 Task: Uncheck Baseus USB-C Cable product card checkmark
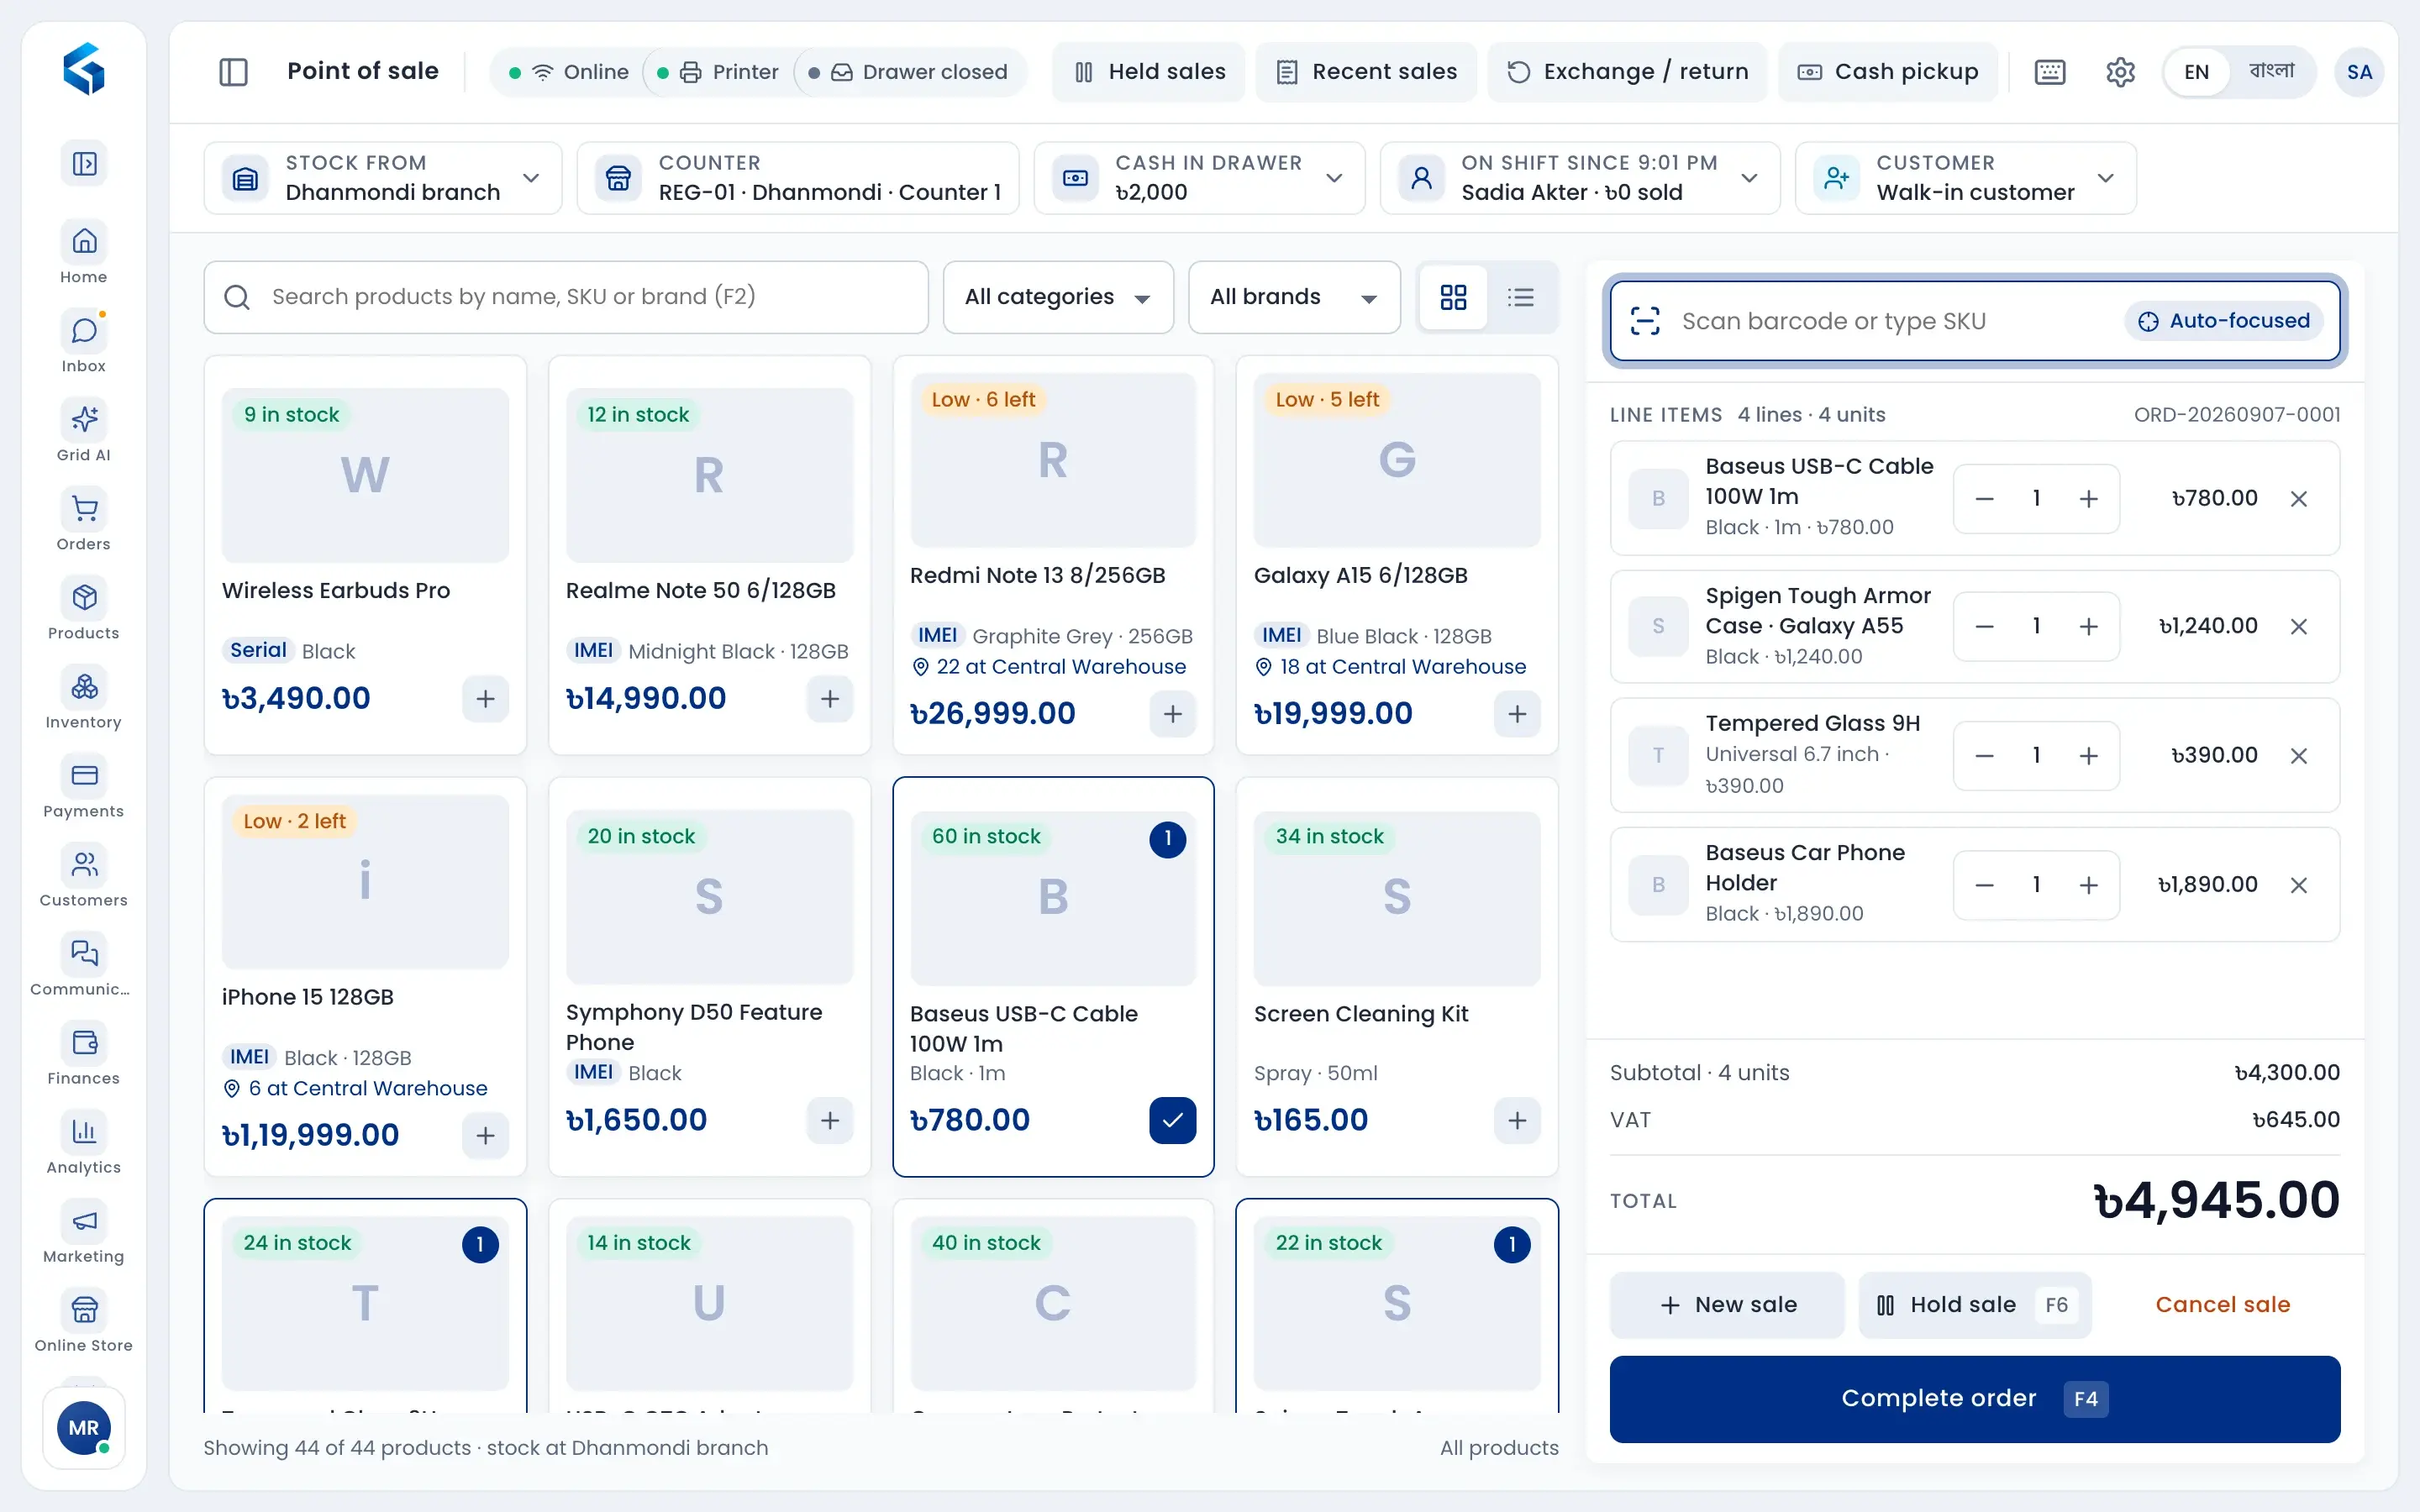1172,1120
